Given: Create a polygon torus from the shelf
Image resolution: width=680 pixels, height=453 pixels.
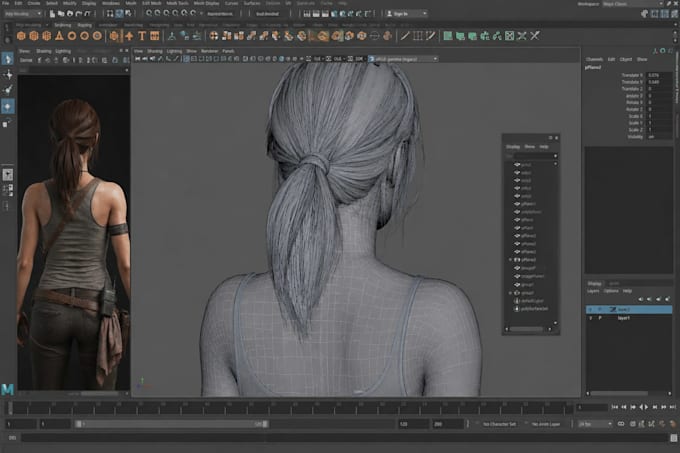Looking at the screenshot, I should 72,36.
